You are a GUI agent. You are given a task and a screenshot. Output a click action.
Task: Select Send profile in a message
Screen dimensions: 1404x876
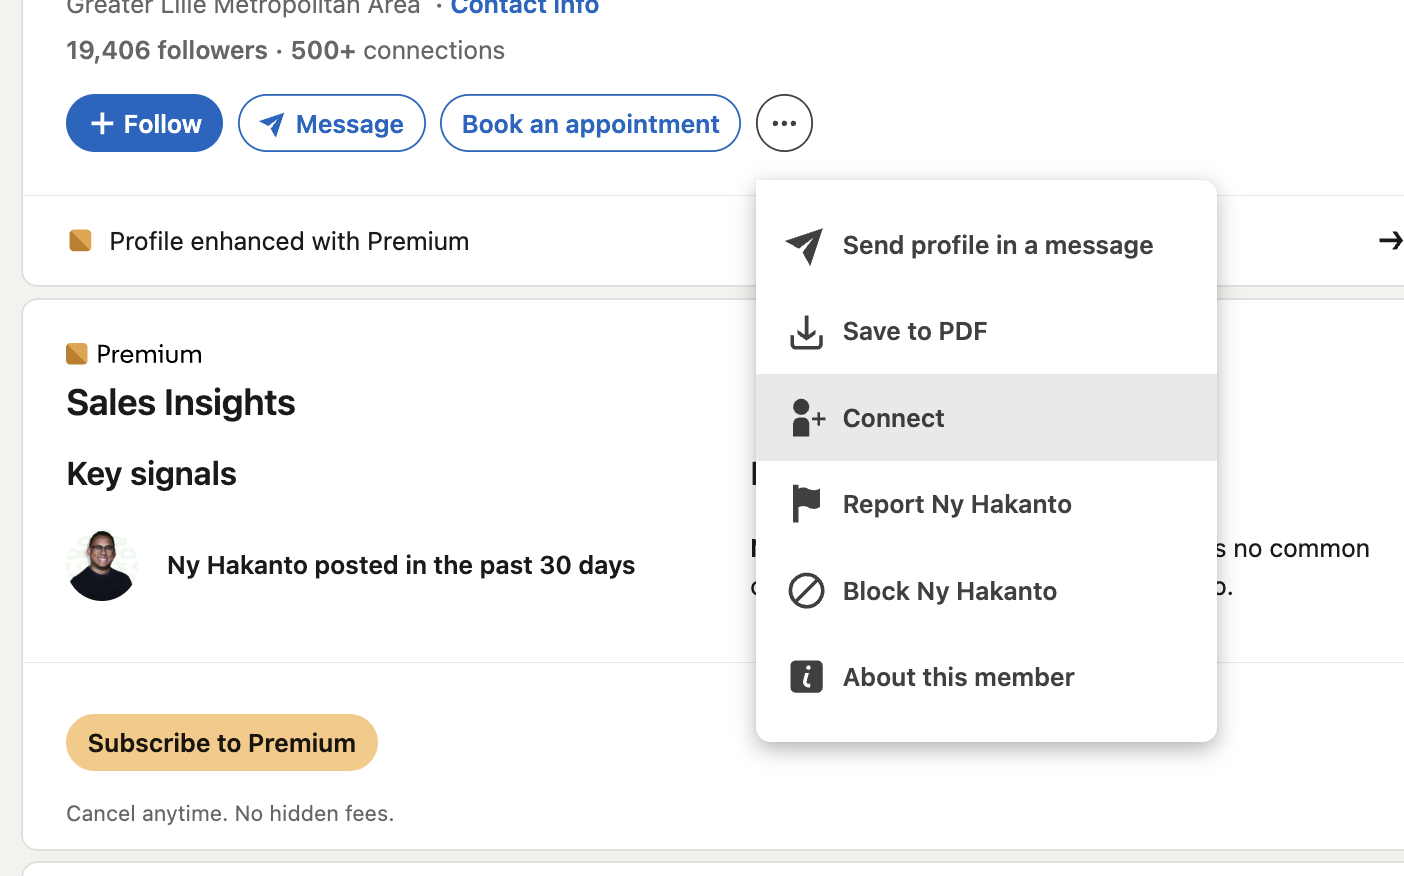[986, 245]
